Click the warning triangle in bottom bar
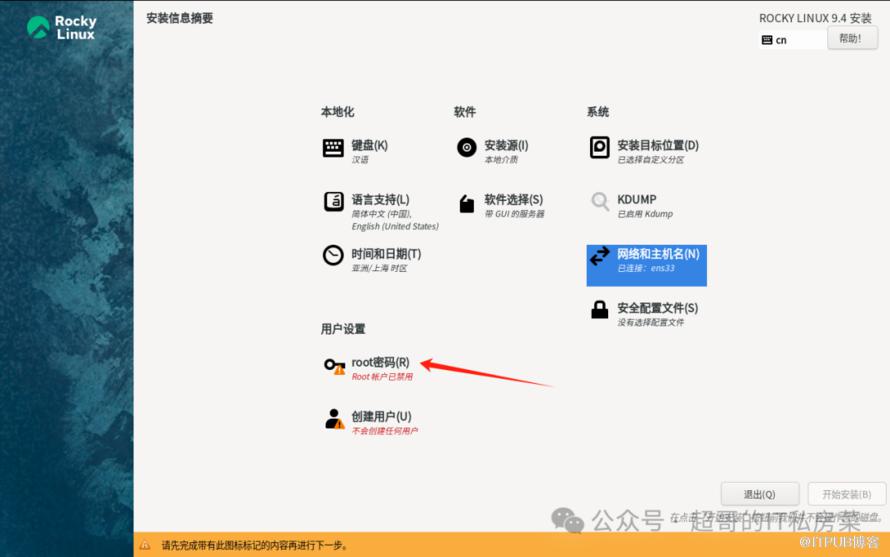890x557 pixels. click(145, 545)
